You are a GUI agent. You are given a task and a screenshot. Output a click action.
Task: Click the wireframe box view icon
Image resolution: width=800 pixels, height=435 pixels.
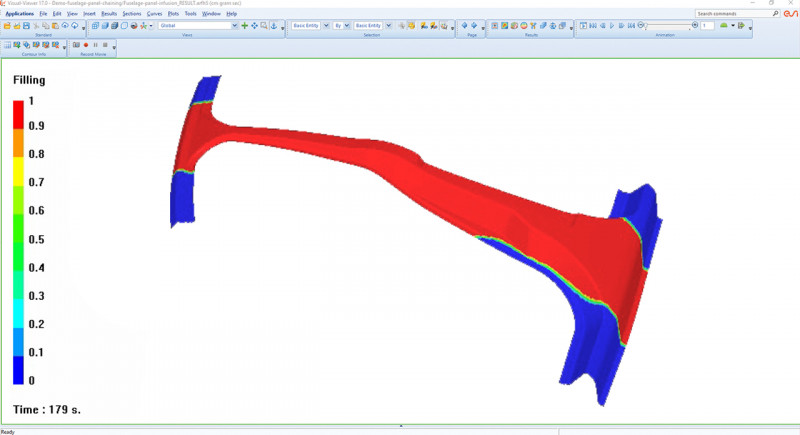pyautogui.click(x=95, y=25)
